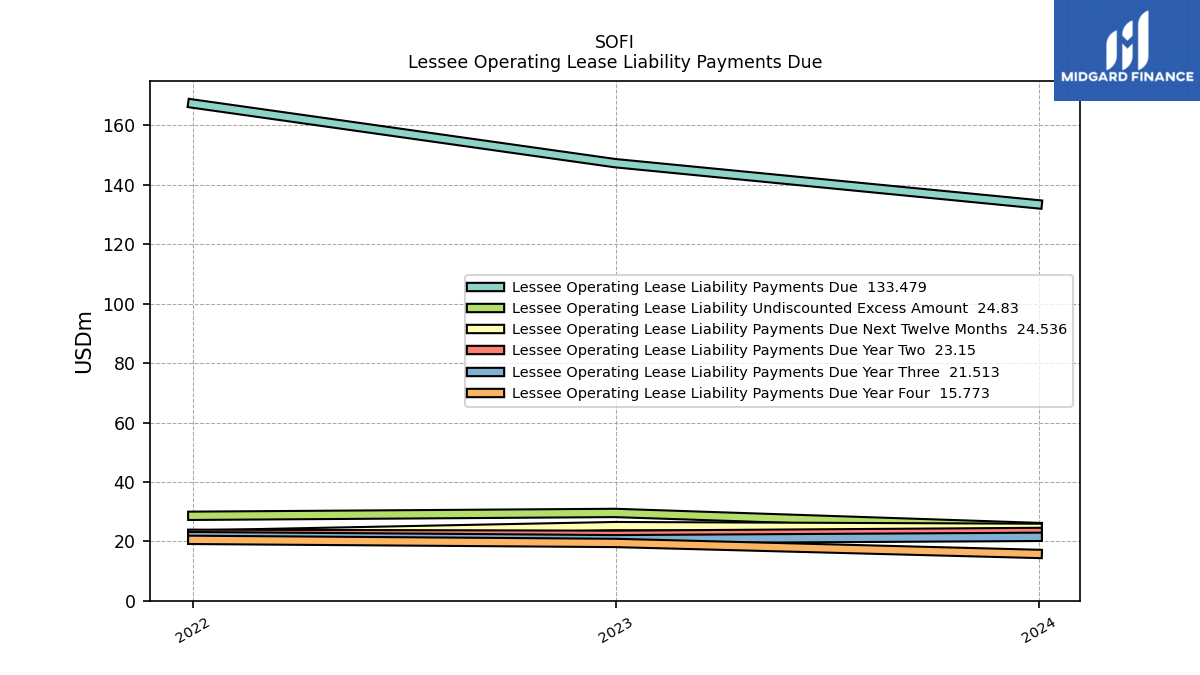
Task: Click the y-axis tick label "20"
Action: (x=125, y=542)
